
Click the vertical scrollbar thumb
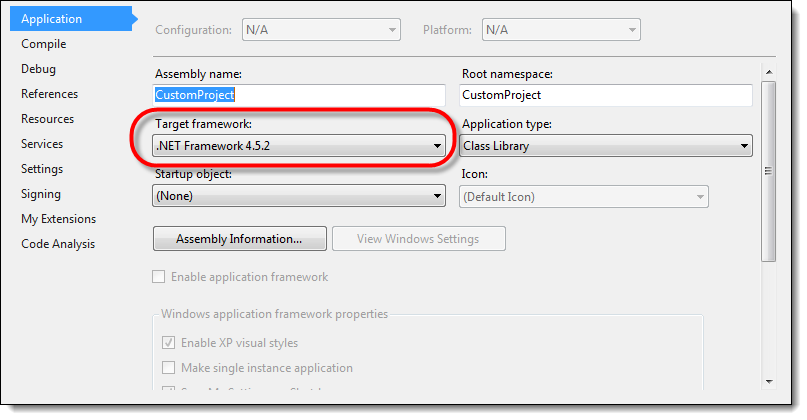pyautogui.click(x=768, y=171)
